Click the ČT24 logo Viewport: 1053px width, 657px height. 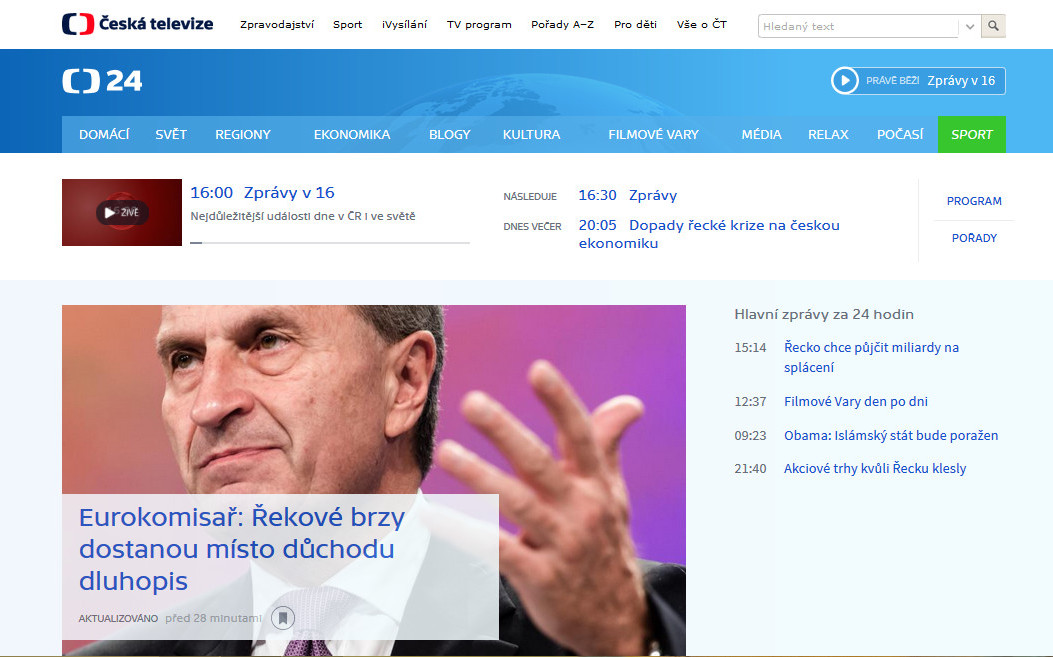click(101, 81)
